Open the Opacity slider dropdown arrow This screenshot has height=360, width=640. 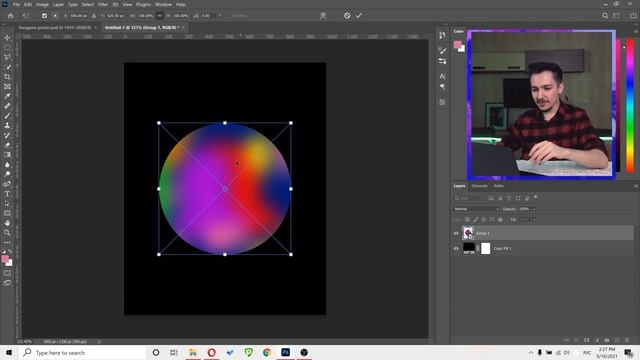click(x=534, y=209)
